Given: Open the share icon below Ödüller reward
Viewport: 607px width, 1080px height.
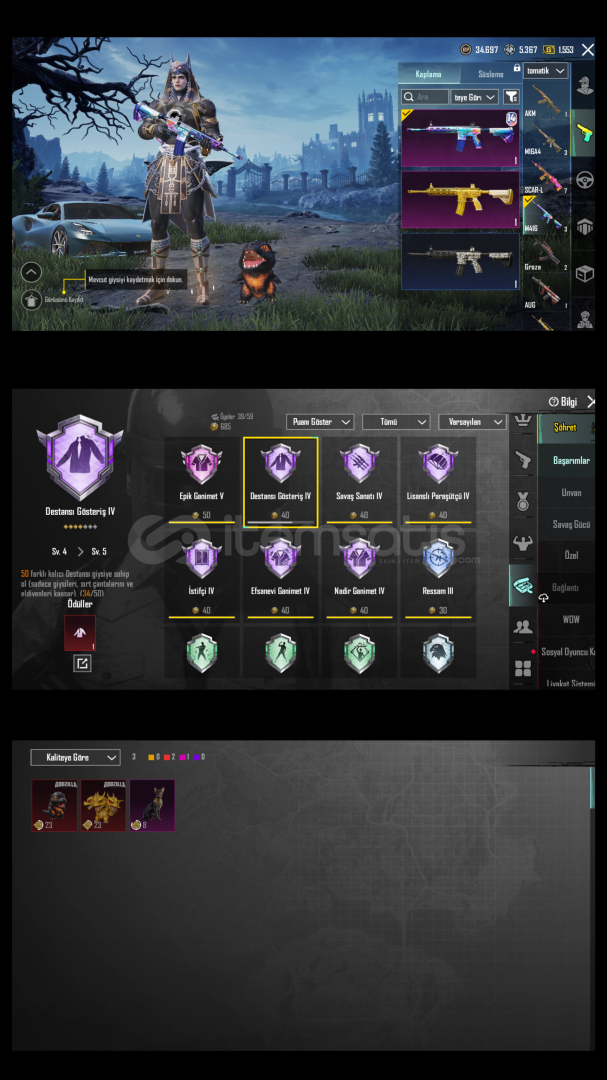Looking at the screenshot, I should click(82, 663).
